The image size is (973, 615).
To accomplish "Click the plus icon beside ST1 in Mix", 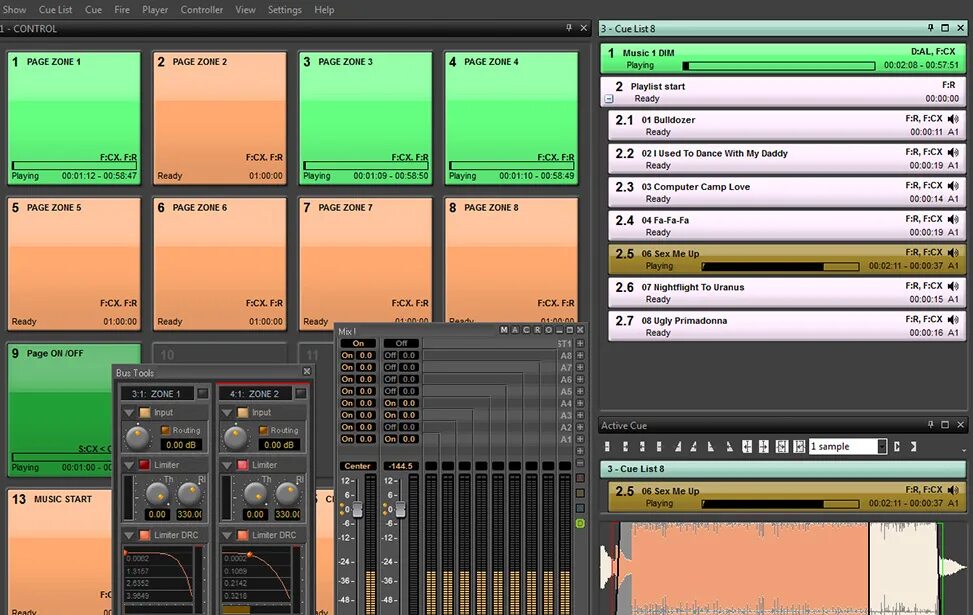I will pos(580,343).
